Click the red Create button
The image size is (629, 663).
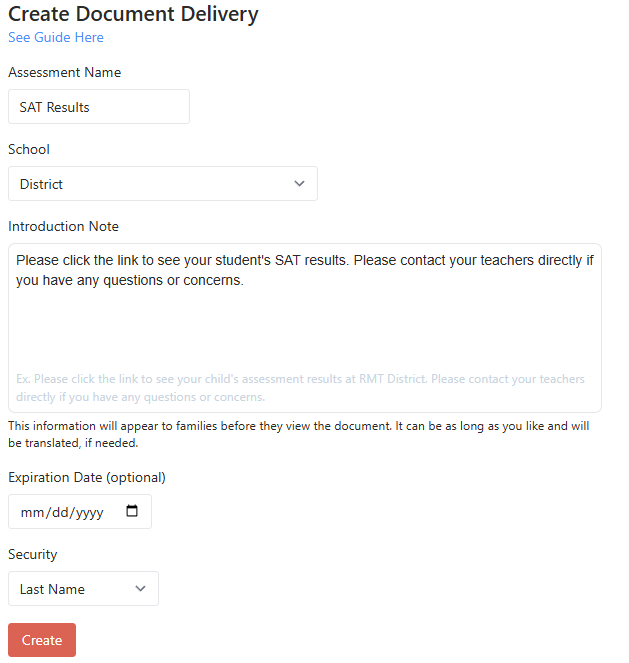42,640
